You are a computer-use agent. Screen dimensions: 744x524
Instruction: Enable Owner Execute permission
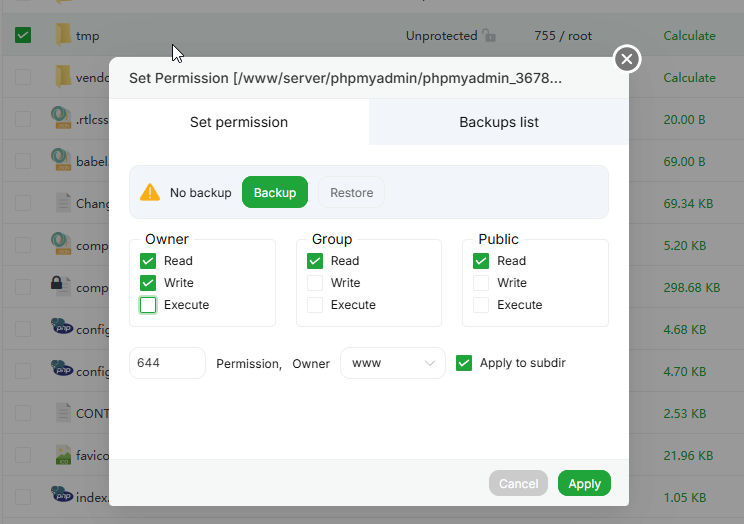pyautogui.click(x=149, y=305)
